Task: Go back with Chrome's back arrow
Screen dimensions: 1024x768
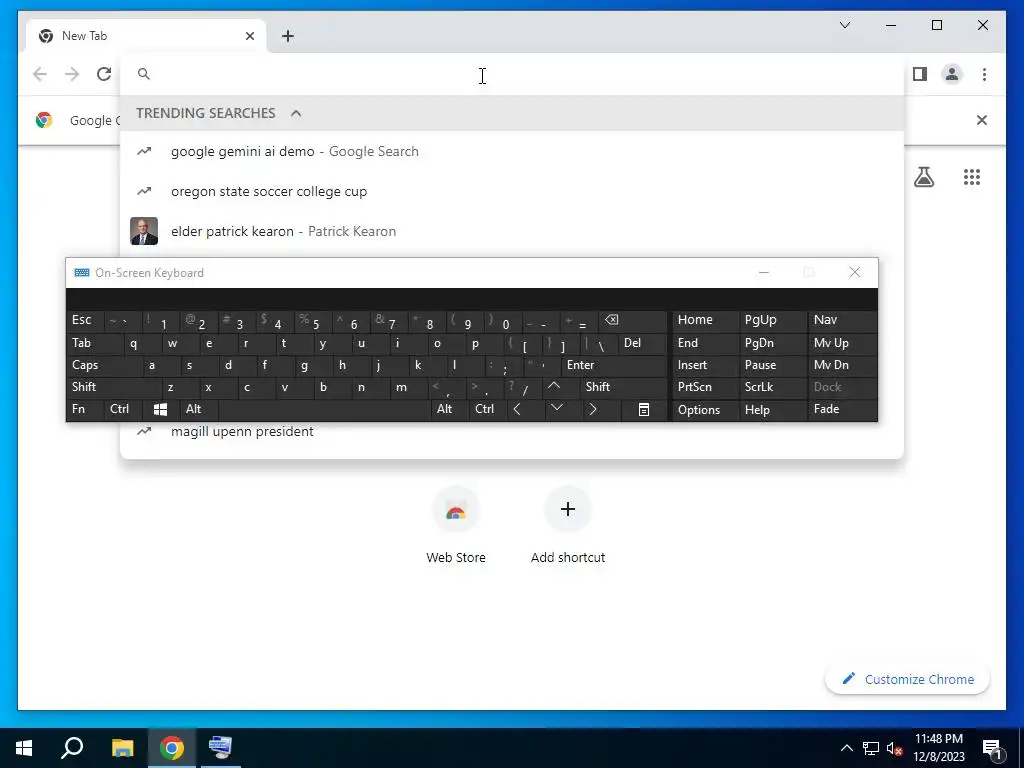Action: tap(40, 74)
